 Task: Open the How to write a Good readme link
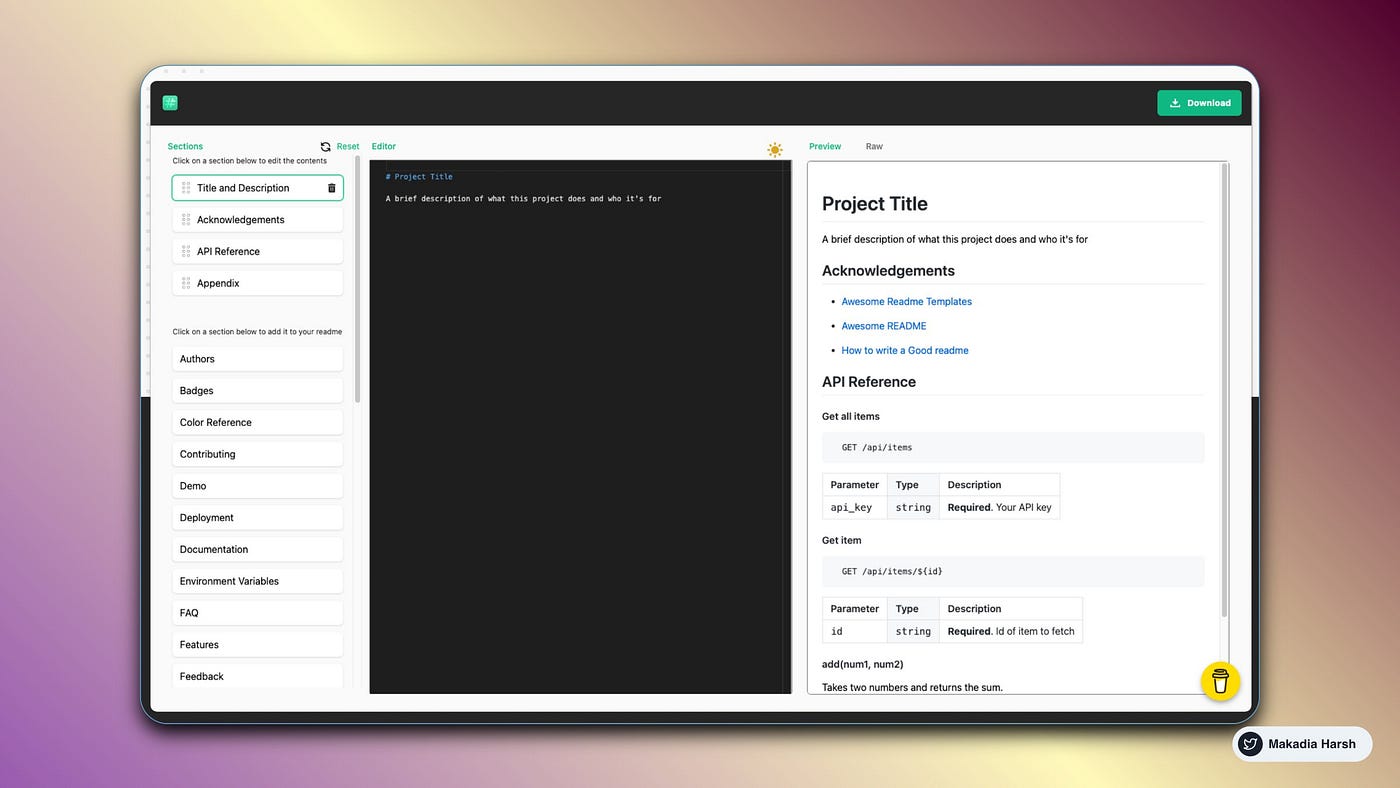[905, 351]
